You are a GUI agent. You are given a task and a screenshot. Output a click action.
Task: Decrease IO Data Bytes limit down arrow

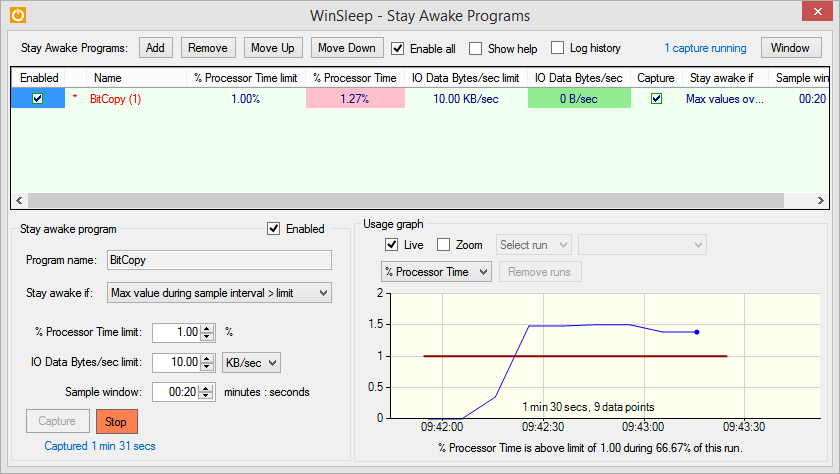207,367
